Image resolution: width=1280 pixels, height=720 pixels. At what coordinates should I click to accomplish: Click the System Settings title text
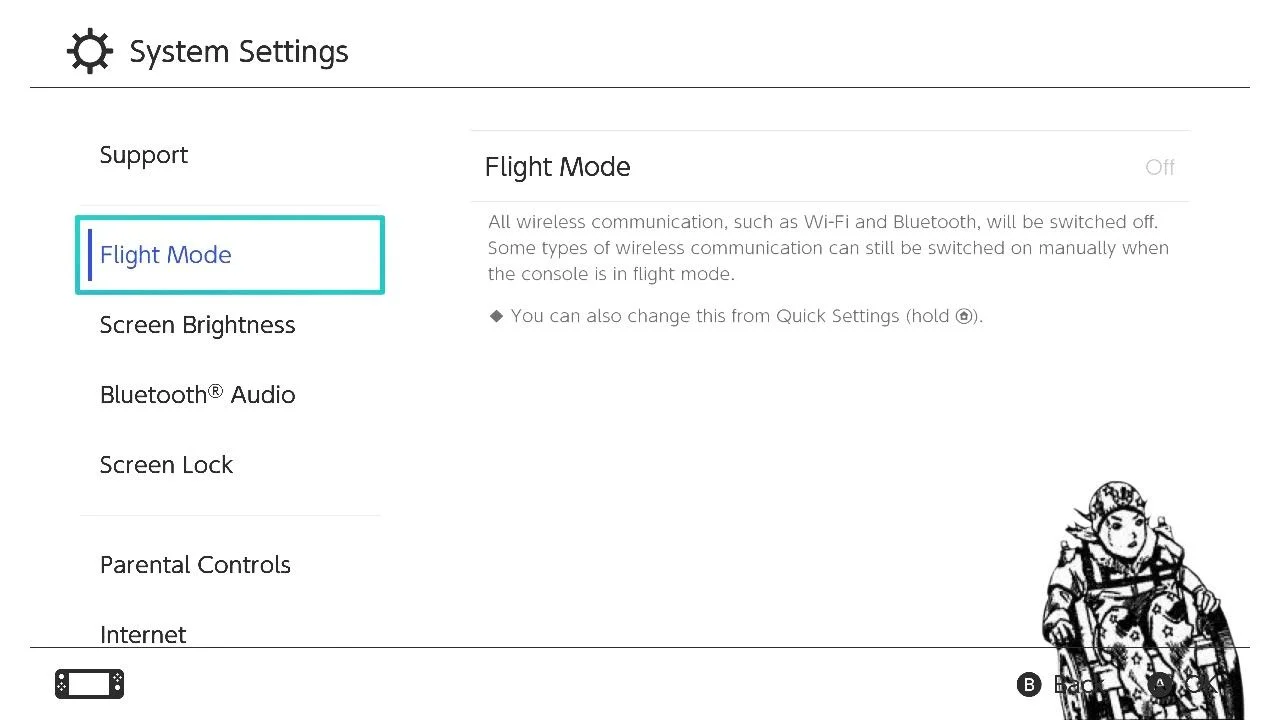239,52
